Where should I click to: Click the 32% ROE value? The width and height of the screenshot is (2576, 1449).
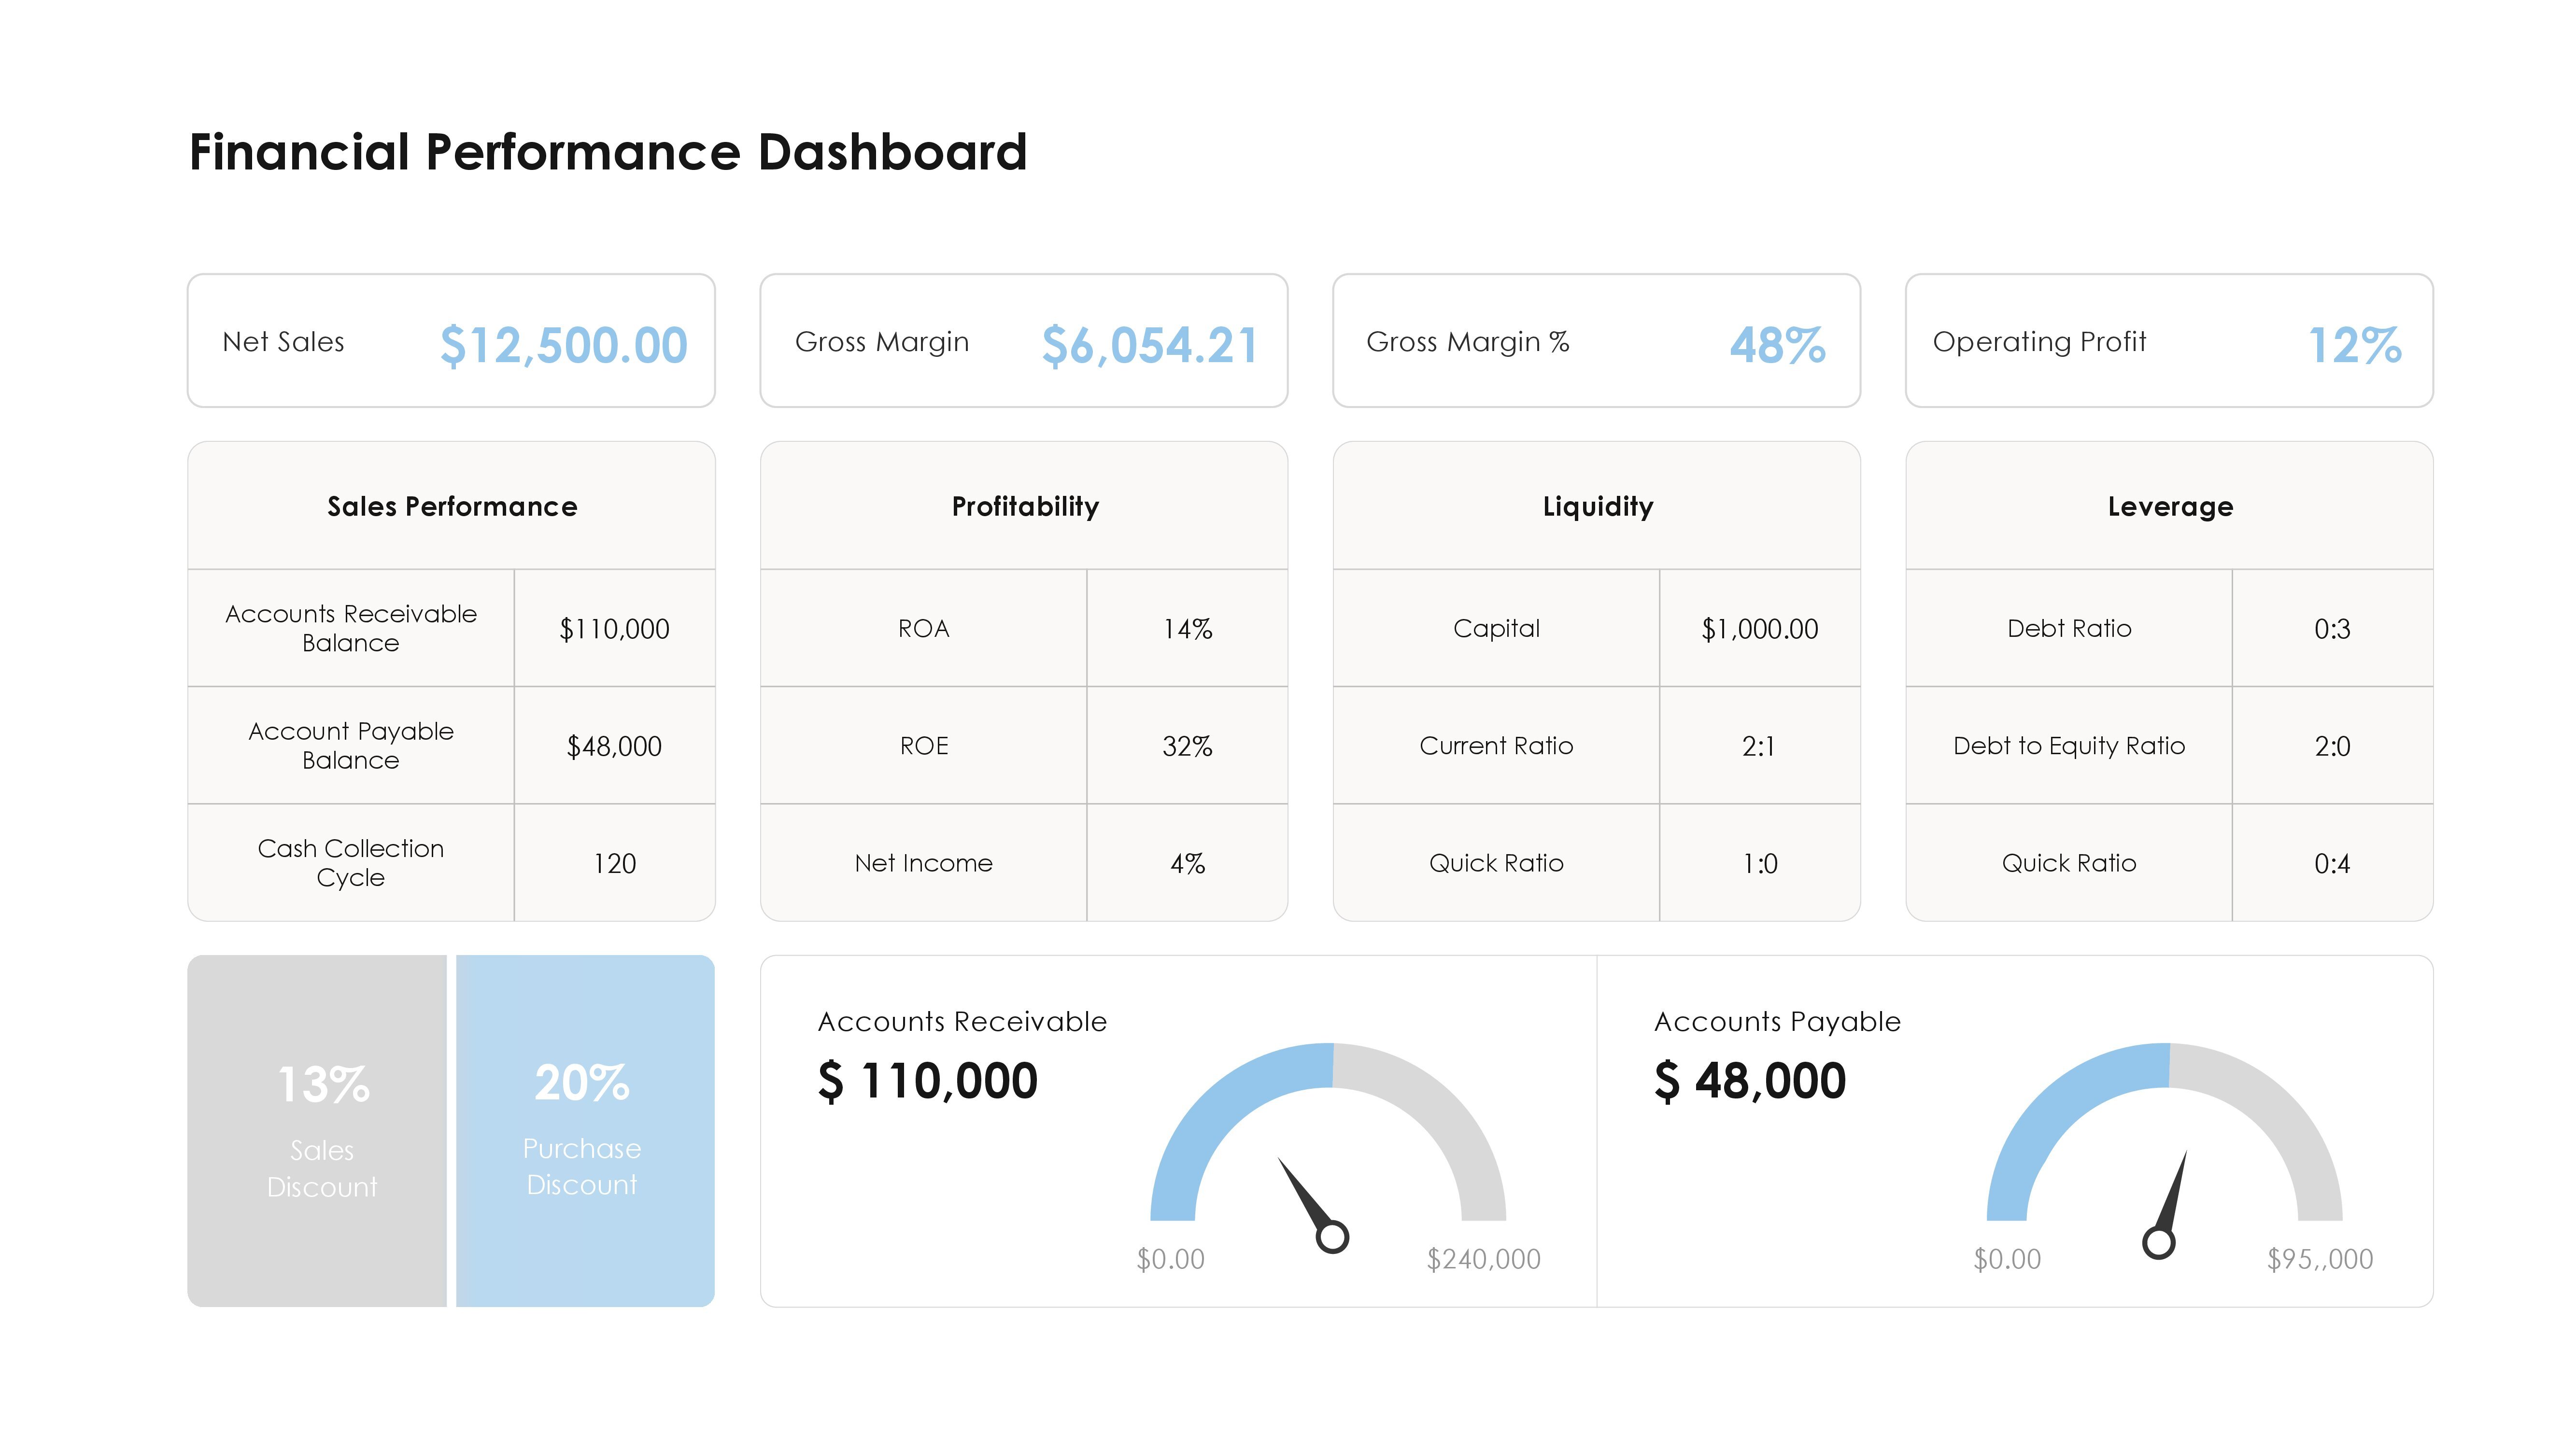(x=1187, y=746)
